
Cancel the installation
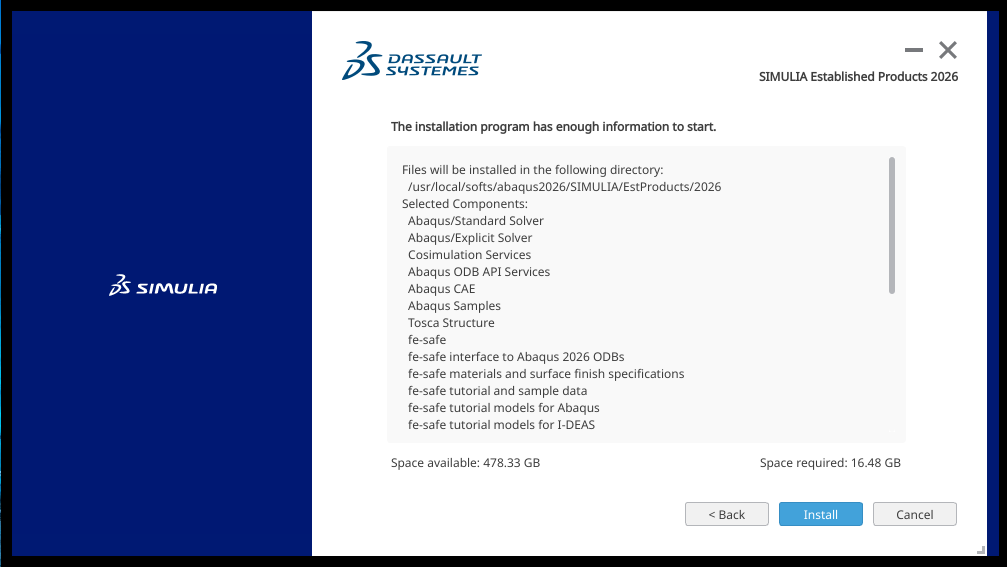click(915, 514)
